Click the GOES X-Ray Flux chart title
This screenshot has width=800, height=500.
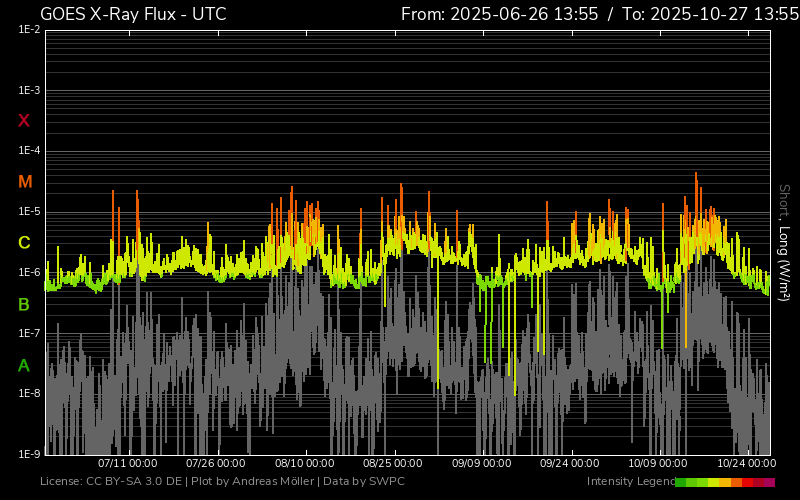133,14
